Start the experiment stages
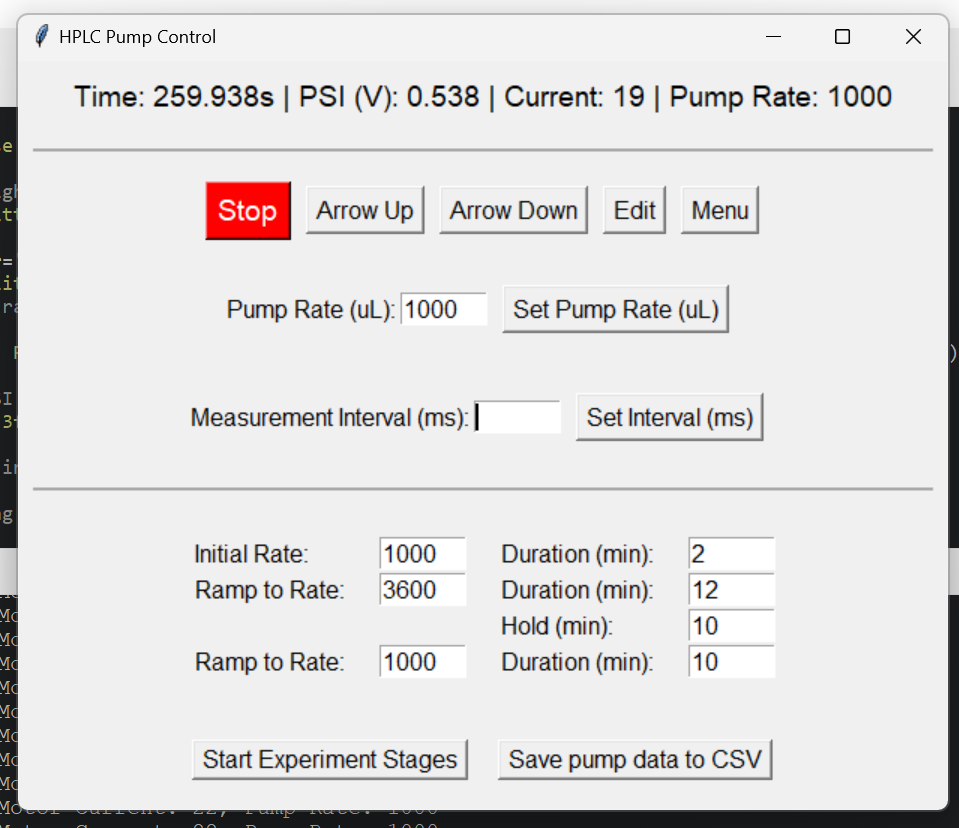Viewport: 959px width, 828px height. [330, 759]
